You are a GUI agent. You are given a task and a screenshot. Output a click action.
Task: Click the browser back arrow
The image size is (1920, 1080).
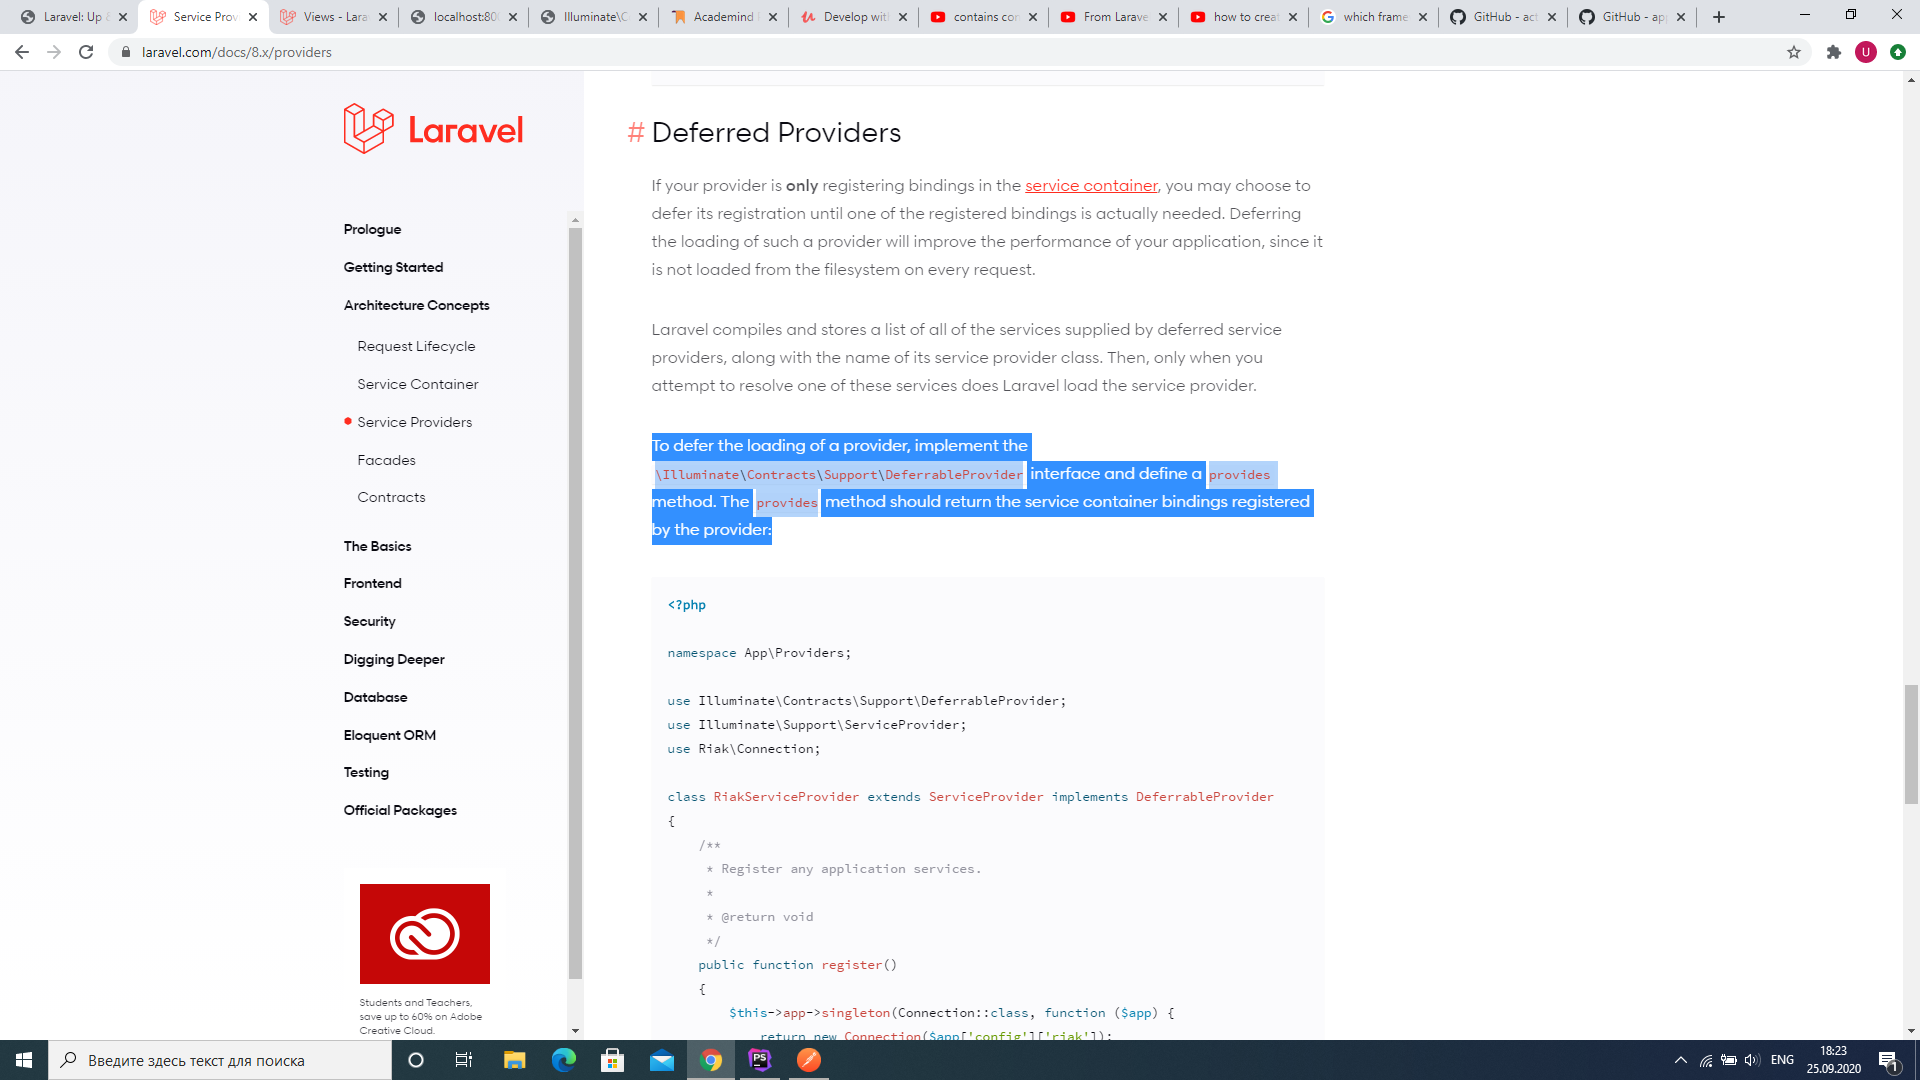click(22, 52)
